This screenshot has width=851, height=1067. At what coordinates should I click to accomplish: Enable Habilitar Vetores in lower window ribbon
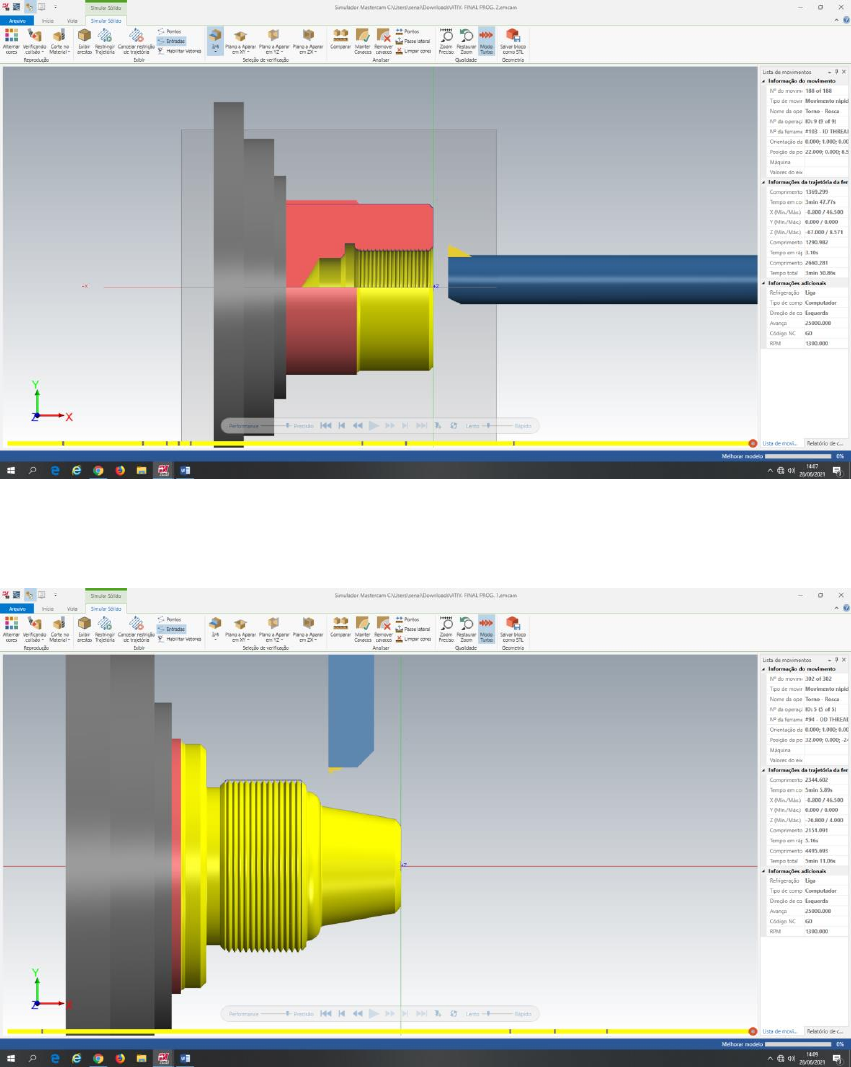point(176,638)
